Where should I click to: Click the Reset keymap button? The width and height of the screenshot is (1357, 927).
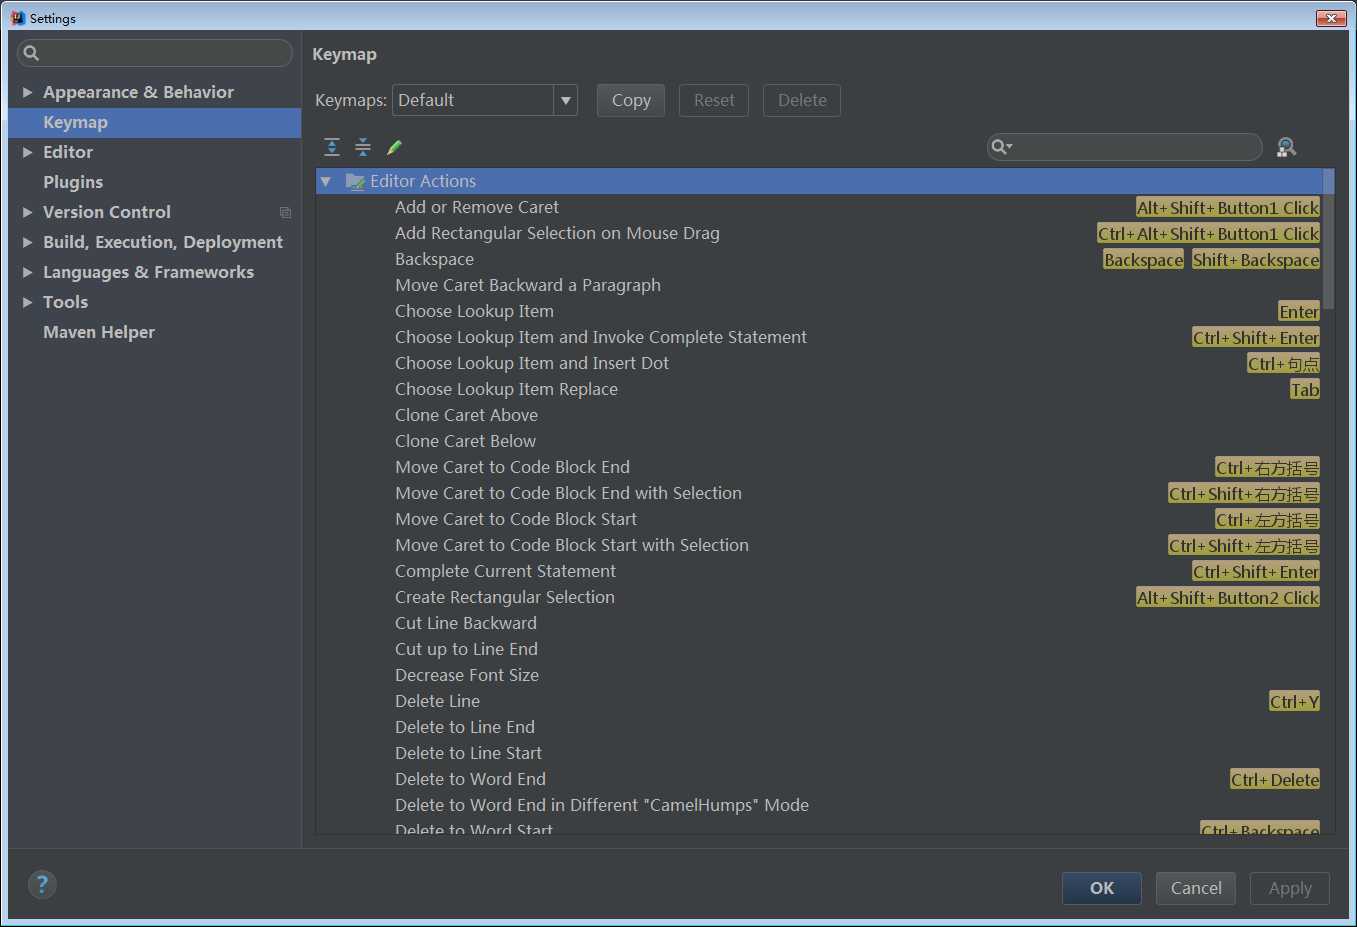714,100
